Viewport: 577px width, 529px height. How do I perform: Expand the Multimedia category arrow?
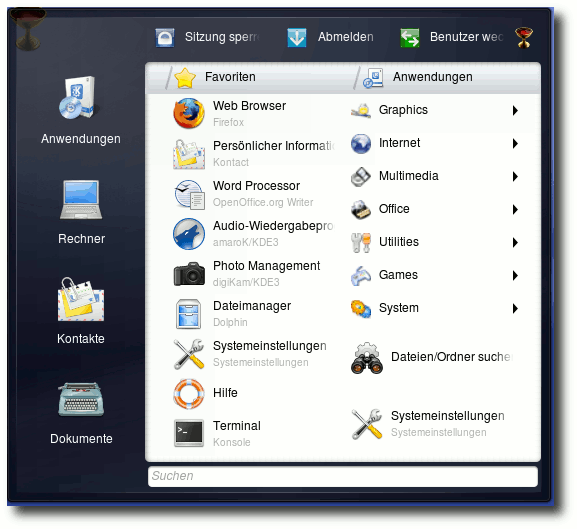tap(515, 177)
